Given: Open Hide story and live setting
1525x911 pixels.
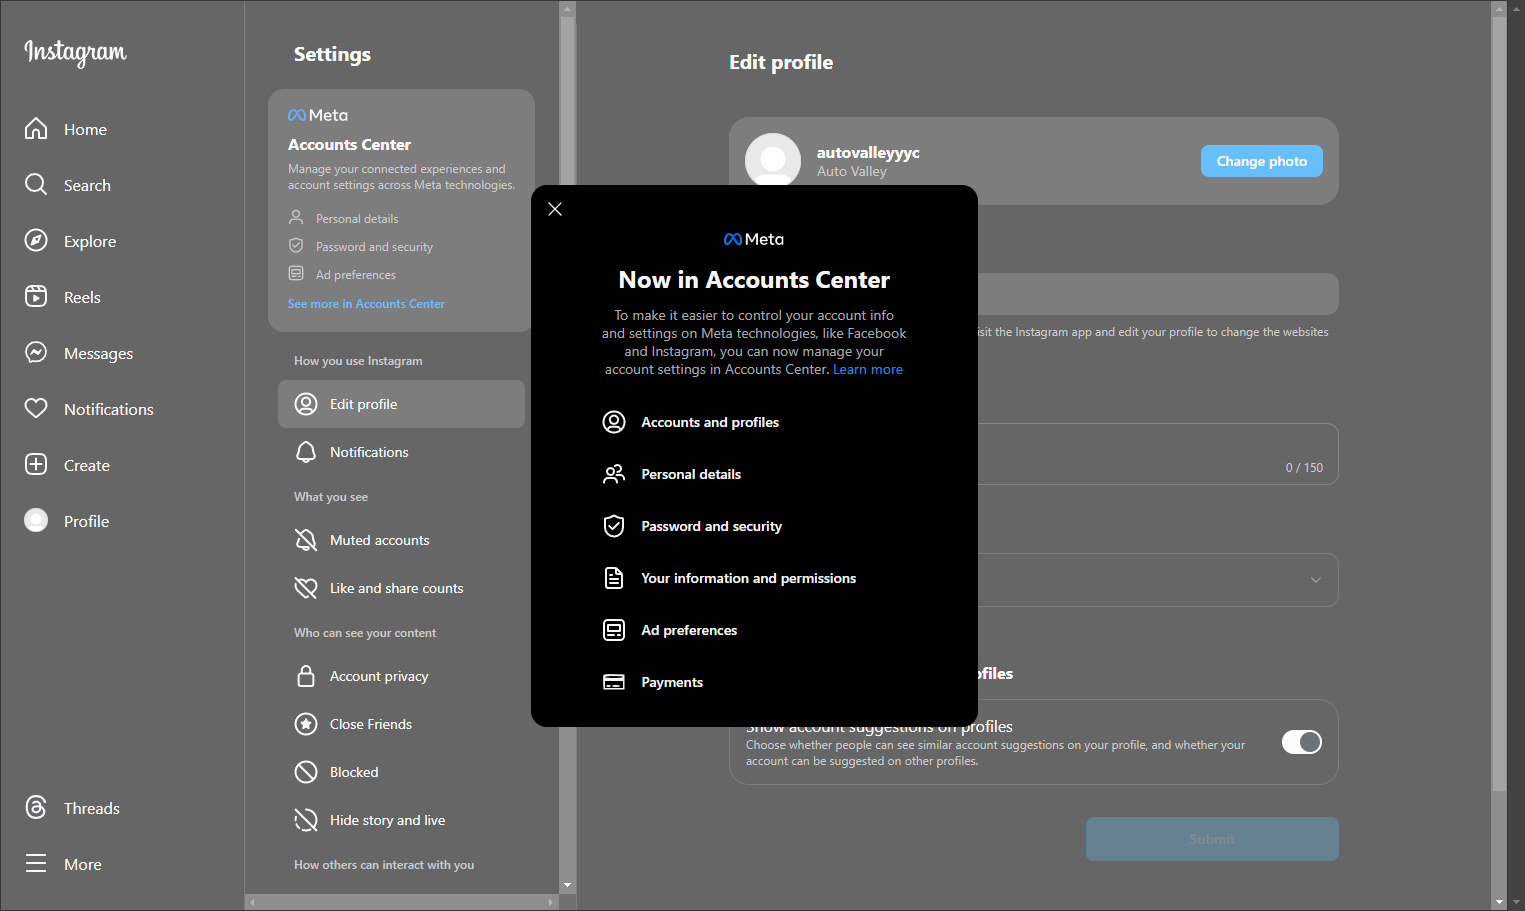Looking at the screenshot, I should (401, 820).
